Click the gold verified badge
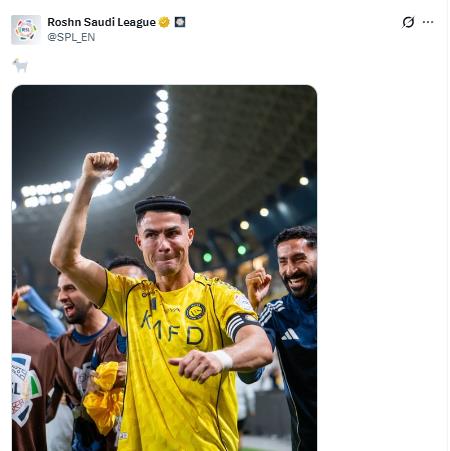The height and width of the screenshot is (451, 450). coord(164,22)
